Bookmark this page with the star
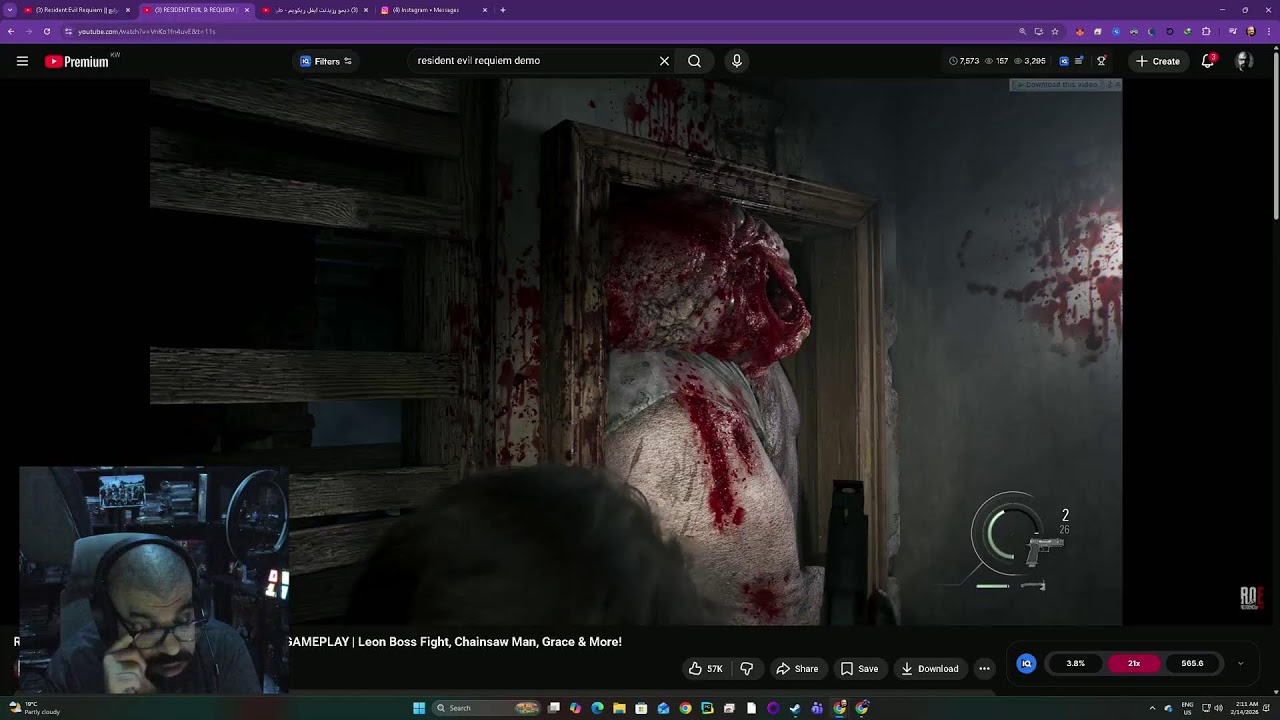 coord(1055,31)
